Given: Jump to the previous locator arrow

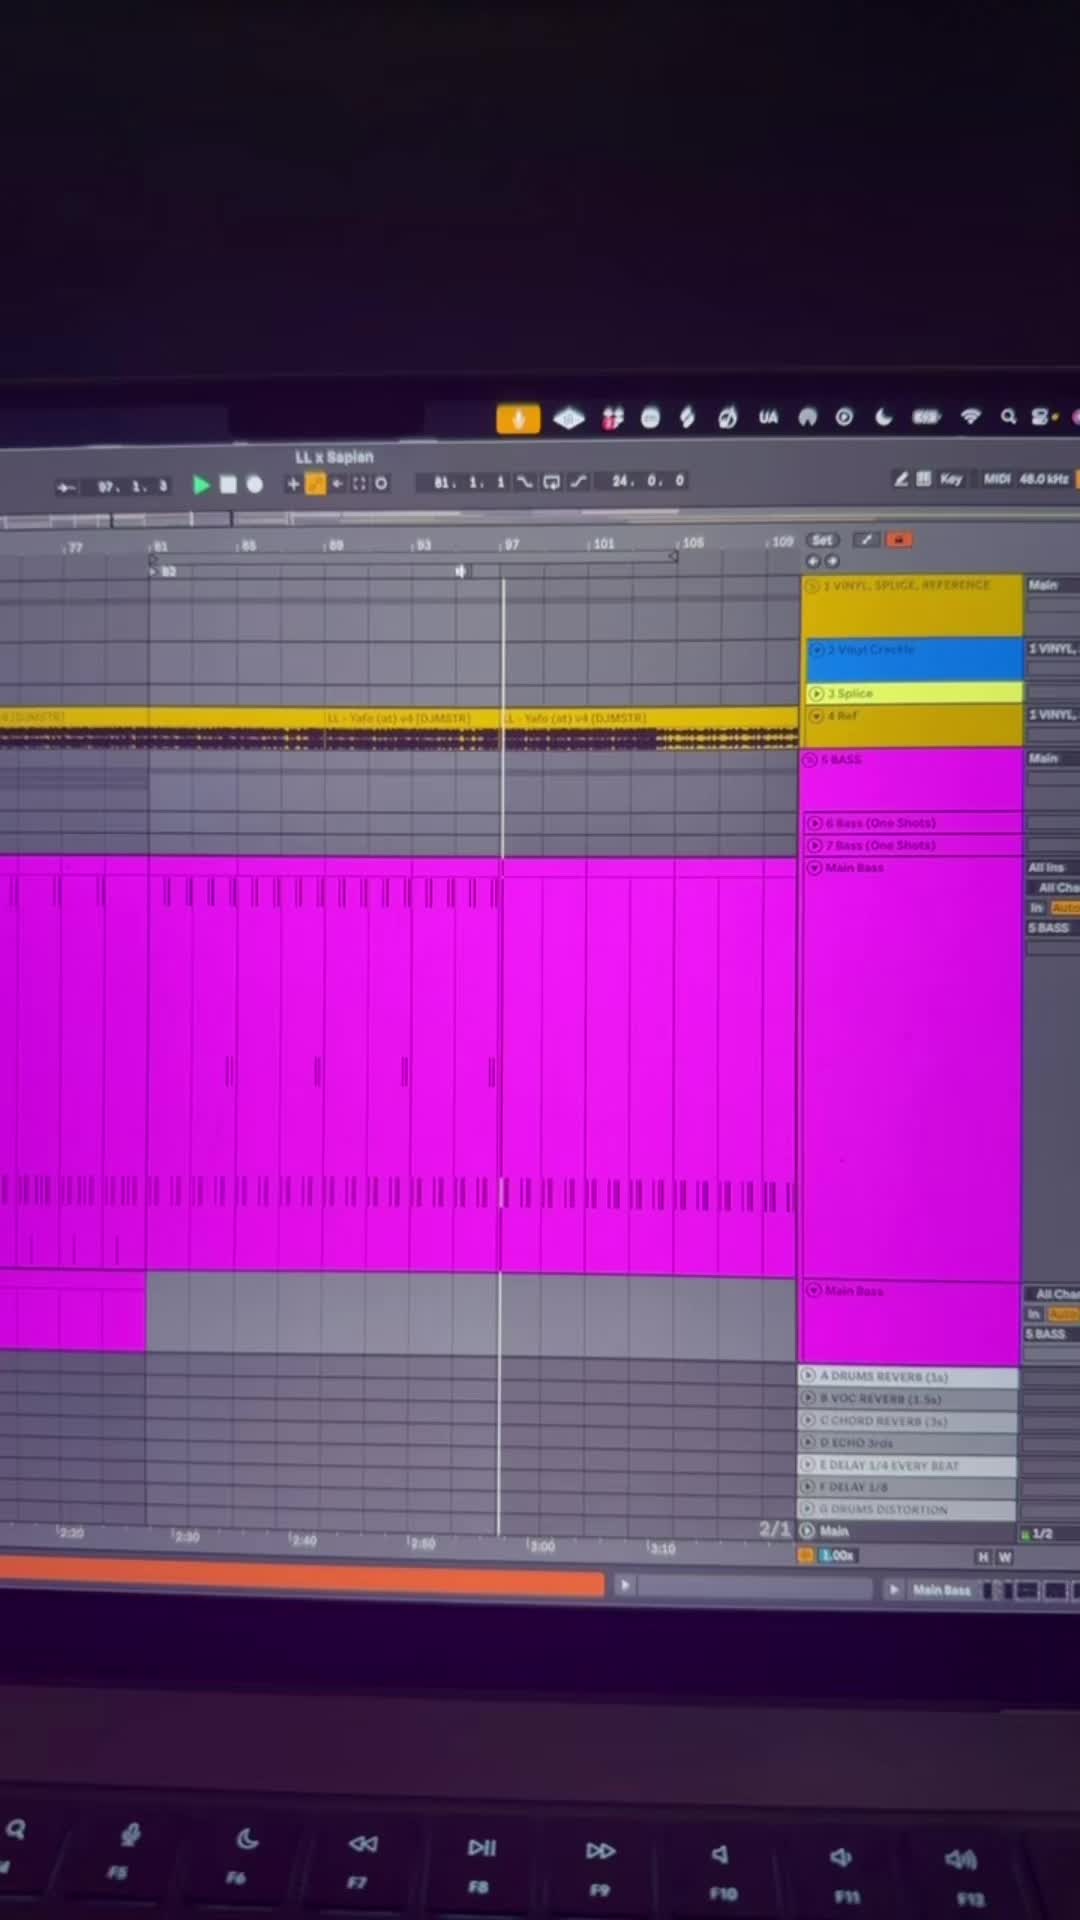Looking at the screenshot, I should 813,561.
